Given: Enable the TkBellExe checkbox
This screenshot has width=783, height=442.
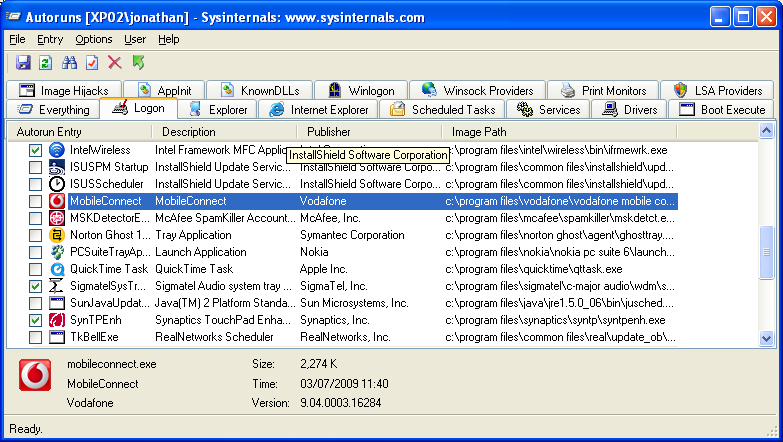Looking at the screenshot, I should click(x=35, y=337).
